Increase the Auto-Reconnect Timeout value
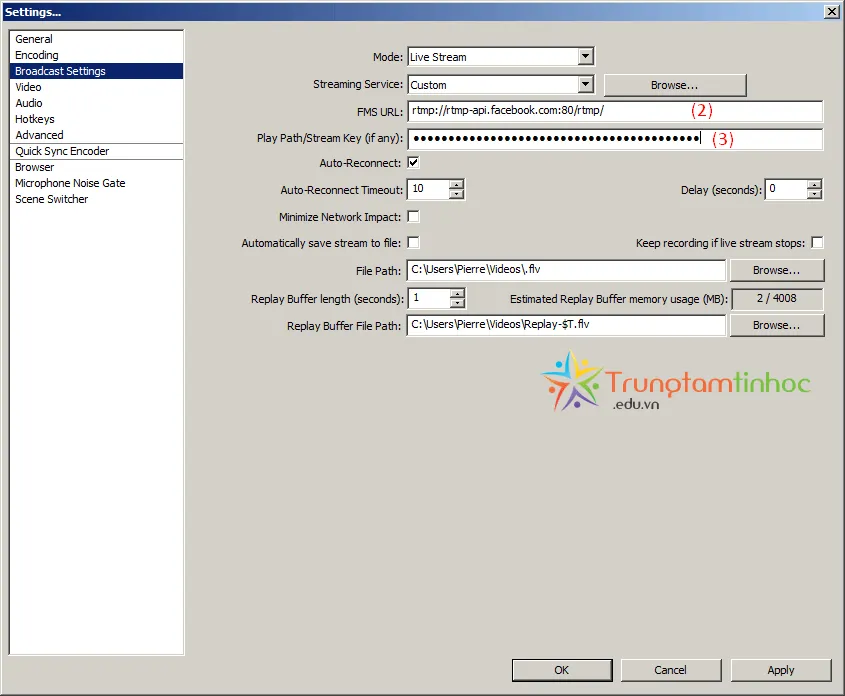The height and width of the screenshot is (696, 845). click(x=457, y=184)
